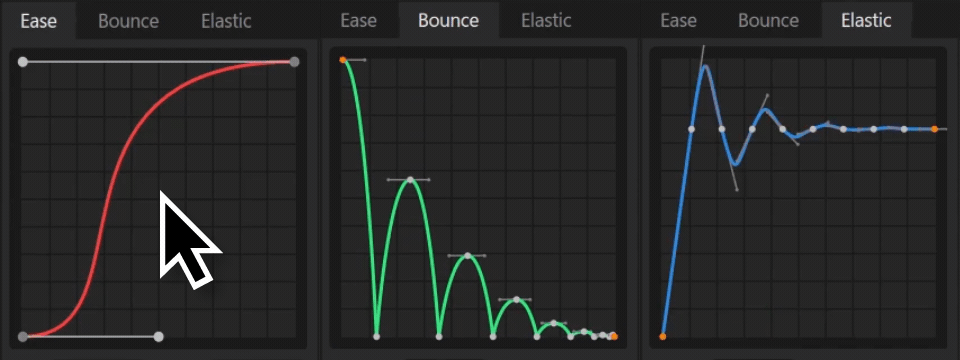Grab the red curve's top-right end point

click(294, 61)
